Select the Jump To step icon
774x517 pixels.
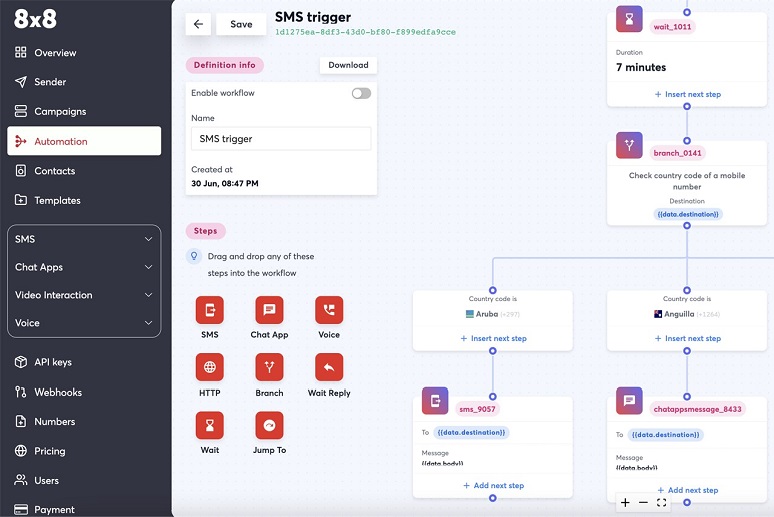click(269, 426)
